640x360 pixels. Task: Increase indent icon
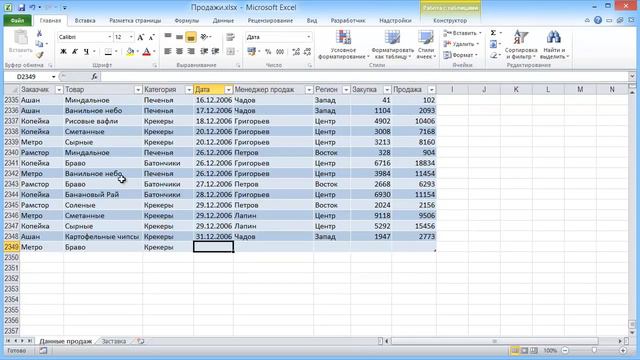[x=216, y=51]
